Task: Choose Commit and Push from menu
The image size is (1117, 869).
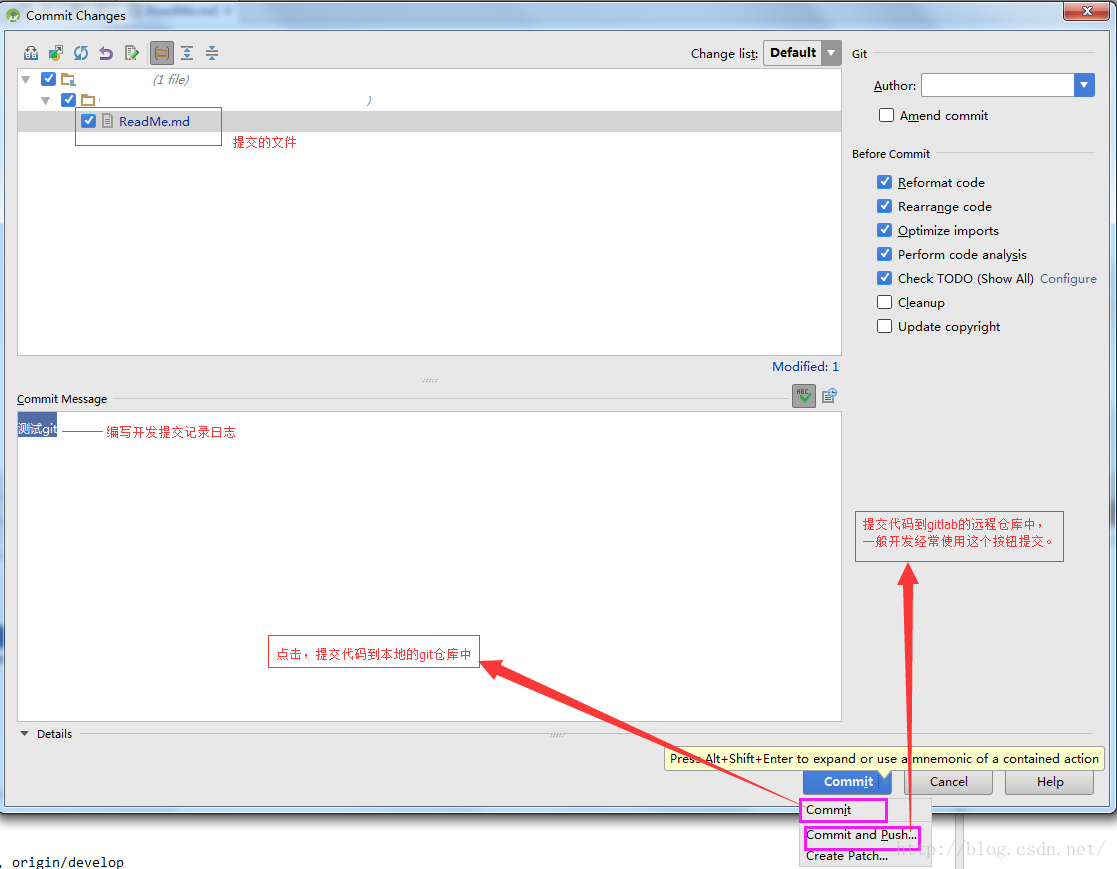Action: 861,835
